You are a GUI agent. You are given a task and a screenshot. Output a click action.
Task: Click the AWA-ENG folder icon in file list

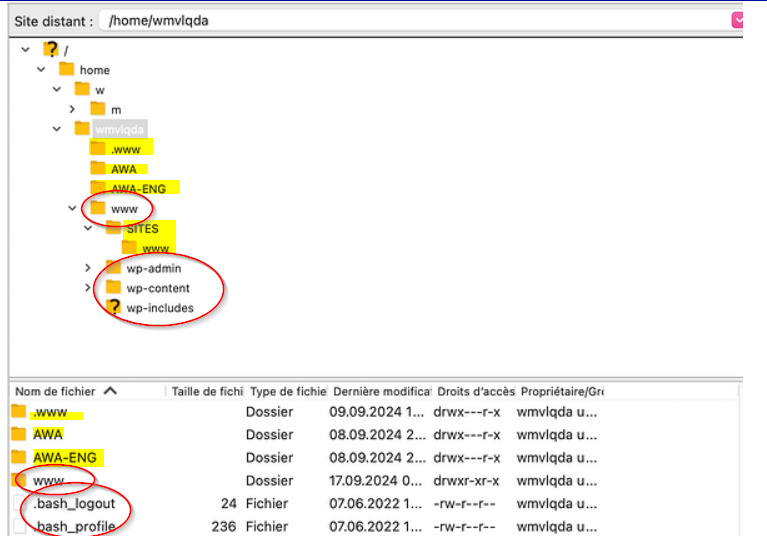pos(20,458)
